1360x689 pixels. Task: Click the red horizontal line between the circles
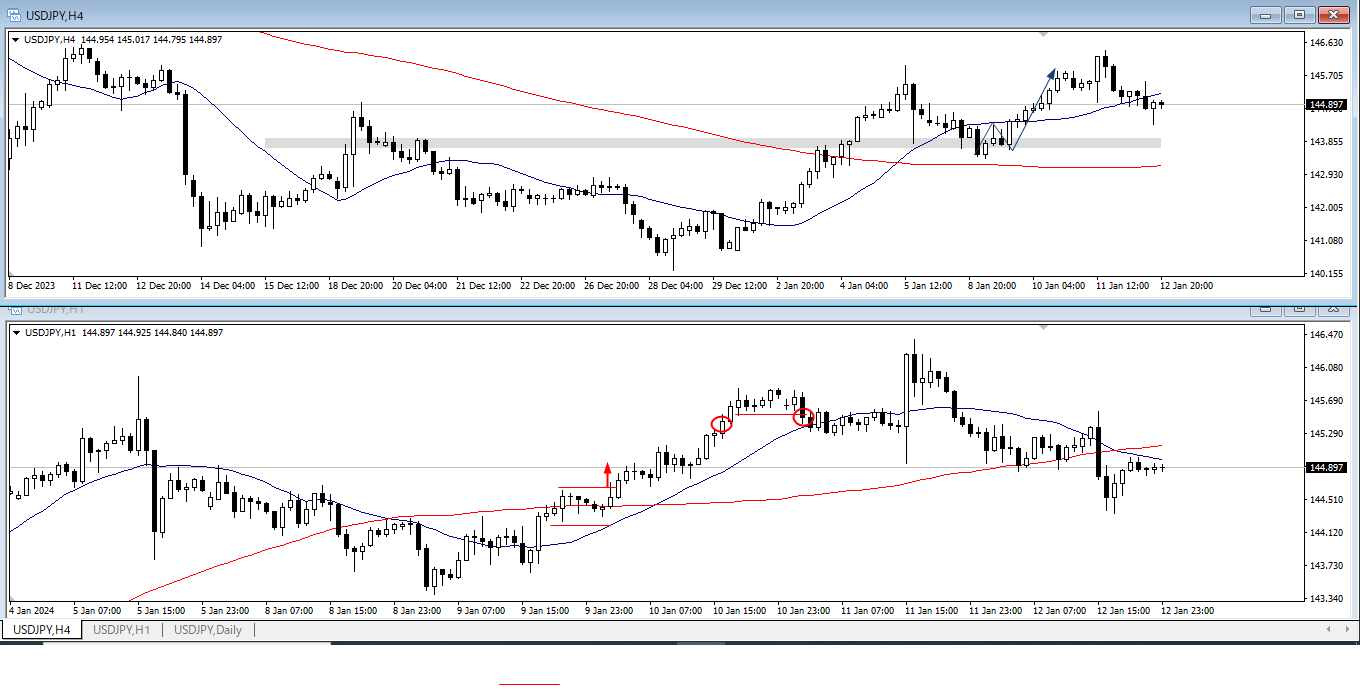[x=763, y=414]
